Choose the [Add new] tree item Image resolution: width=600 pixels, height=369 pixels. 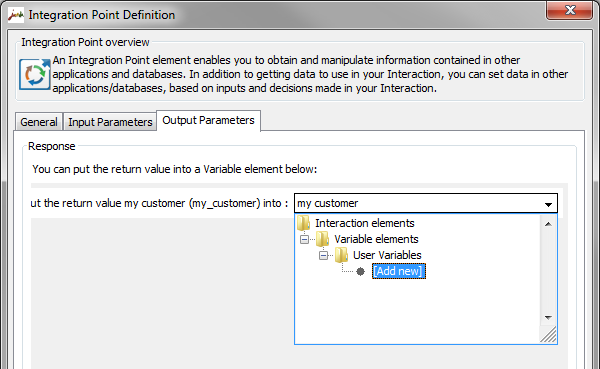click(399, 271)
